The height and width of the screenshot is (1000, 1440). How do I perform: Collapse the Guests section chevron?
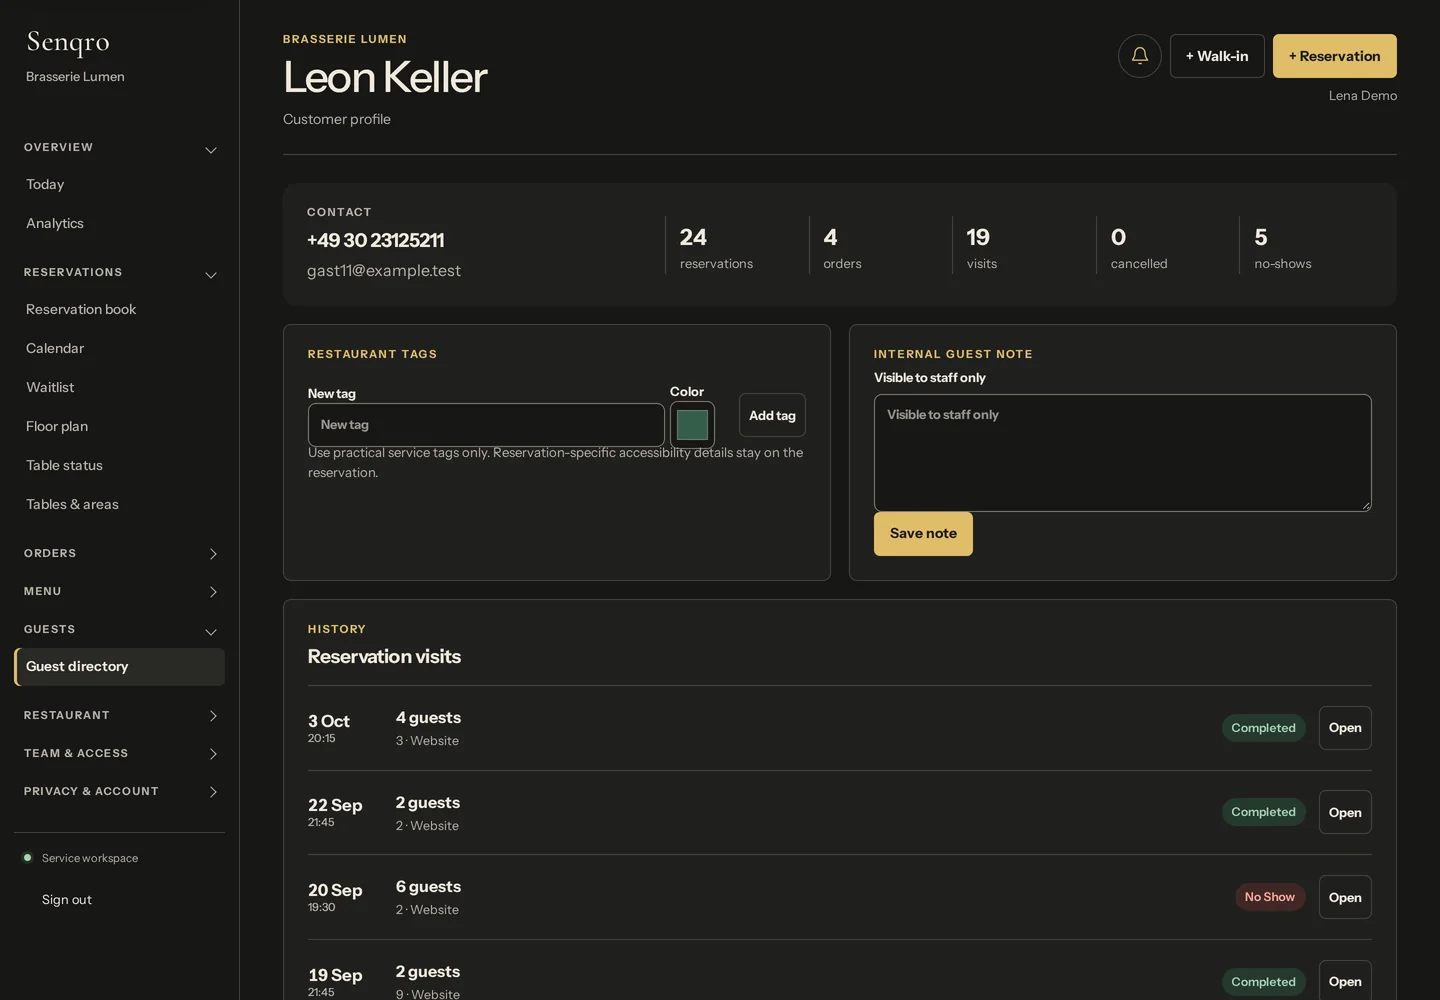[x=211, y=632]
